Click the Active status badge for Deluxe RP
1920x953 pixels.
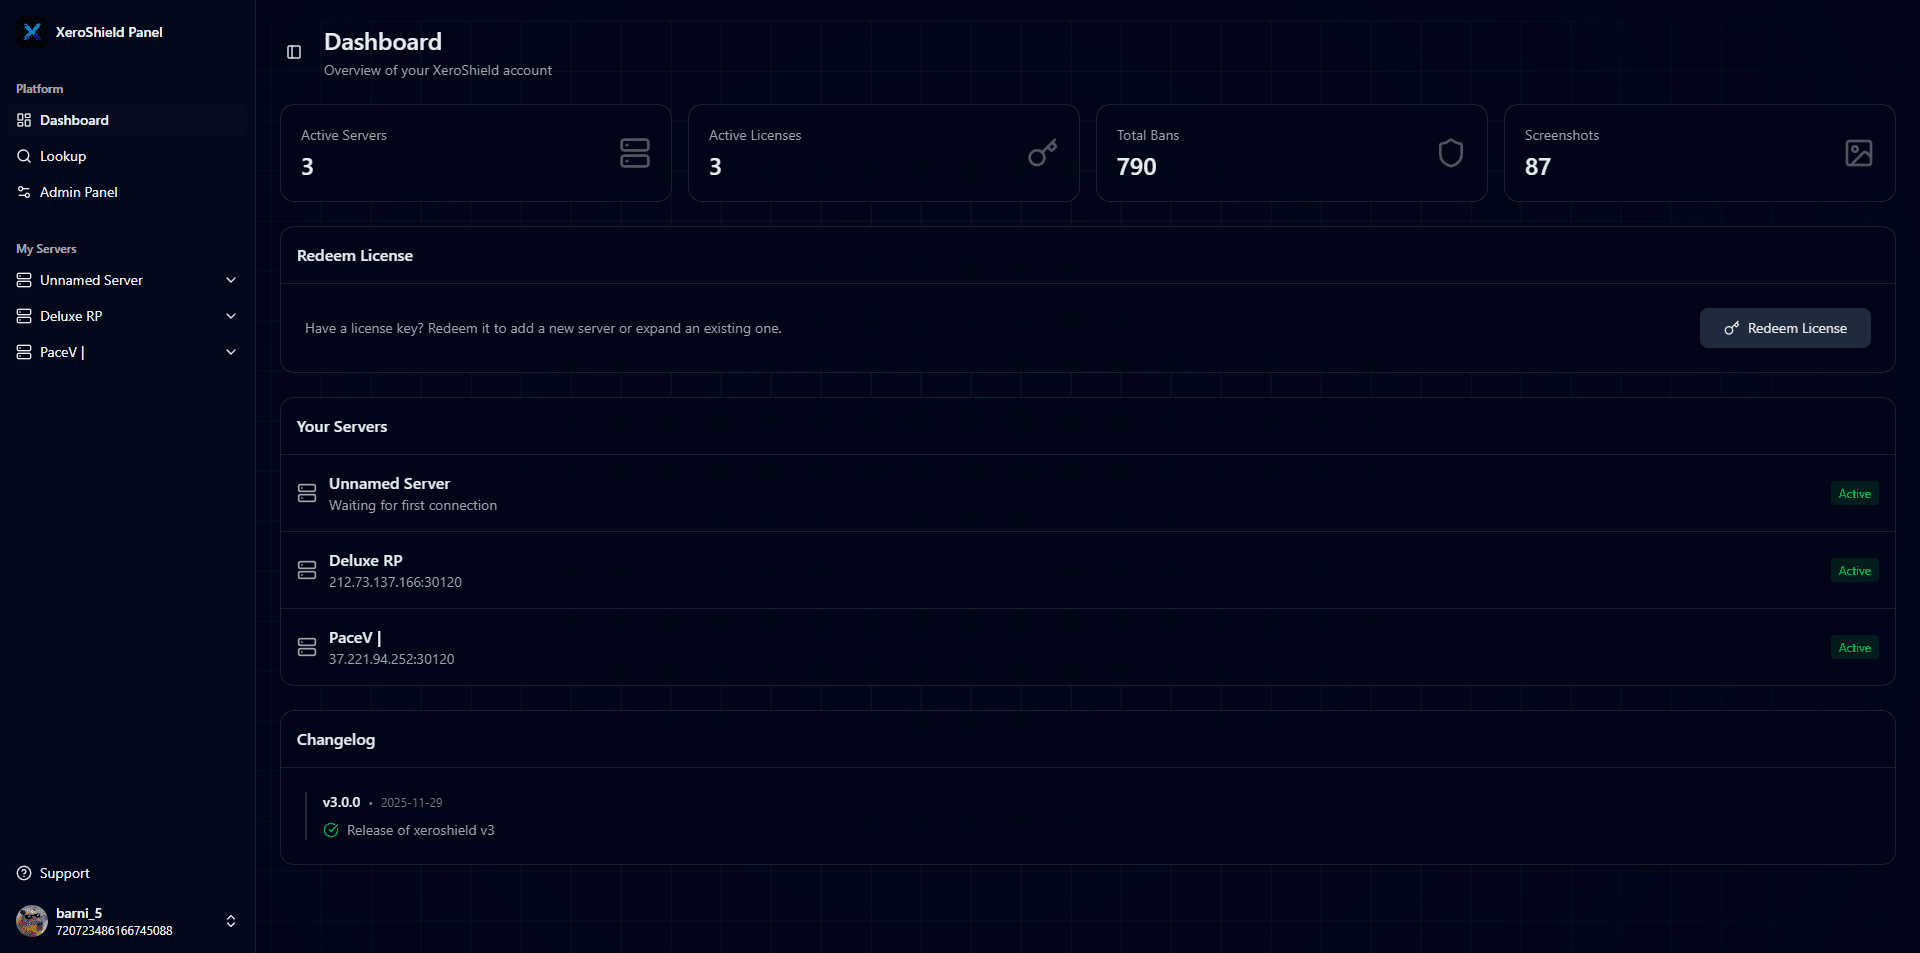pyautogui.click(x=1853, y=570)
